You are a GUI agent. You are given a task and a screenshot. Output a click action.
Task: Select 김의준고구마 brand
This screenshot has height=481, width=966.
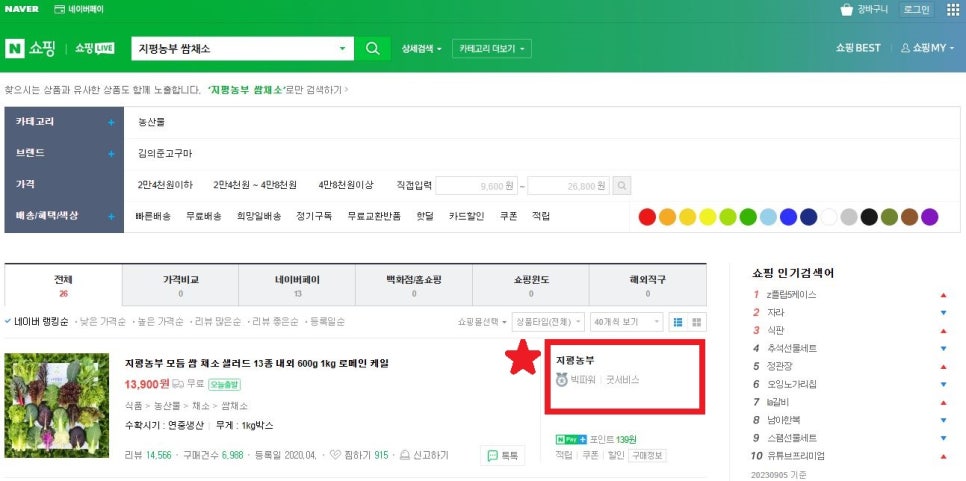[165, 153]
